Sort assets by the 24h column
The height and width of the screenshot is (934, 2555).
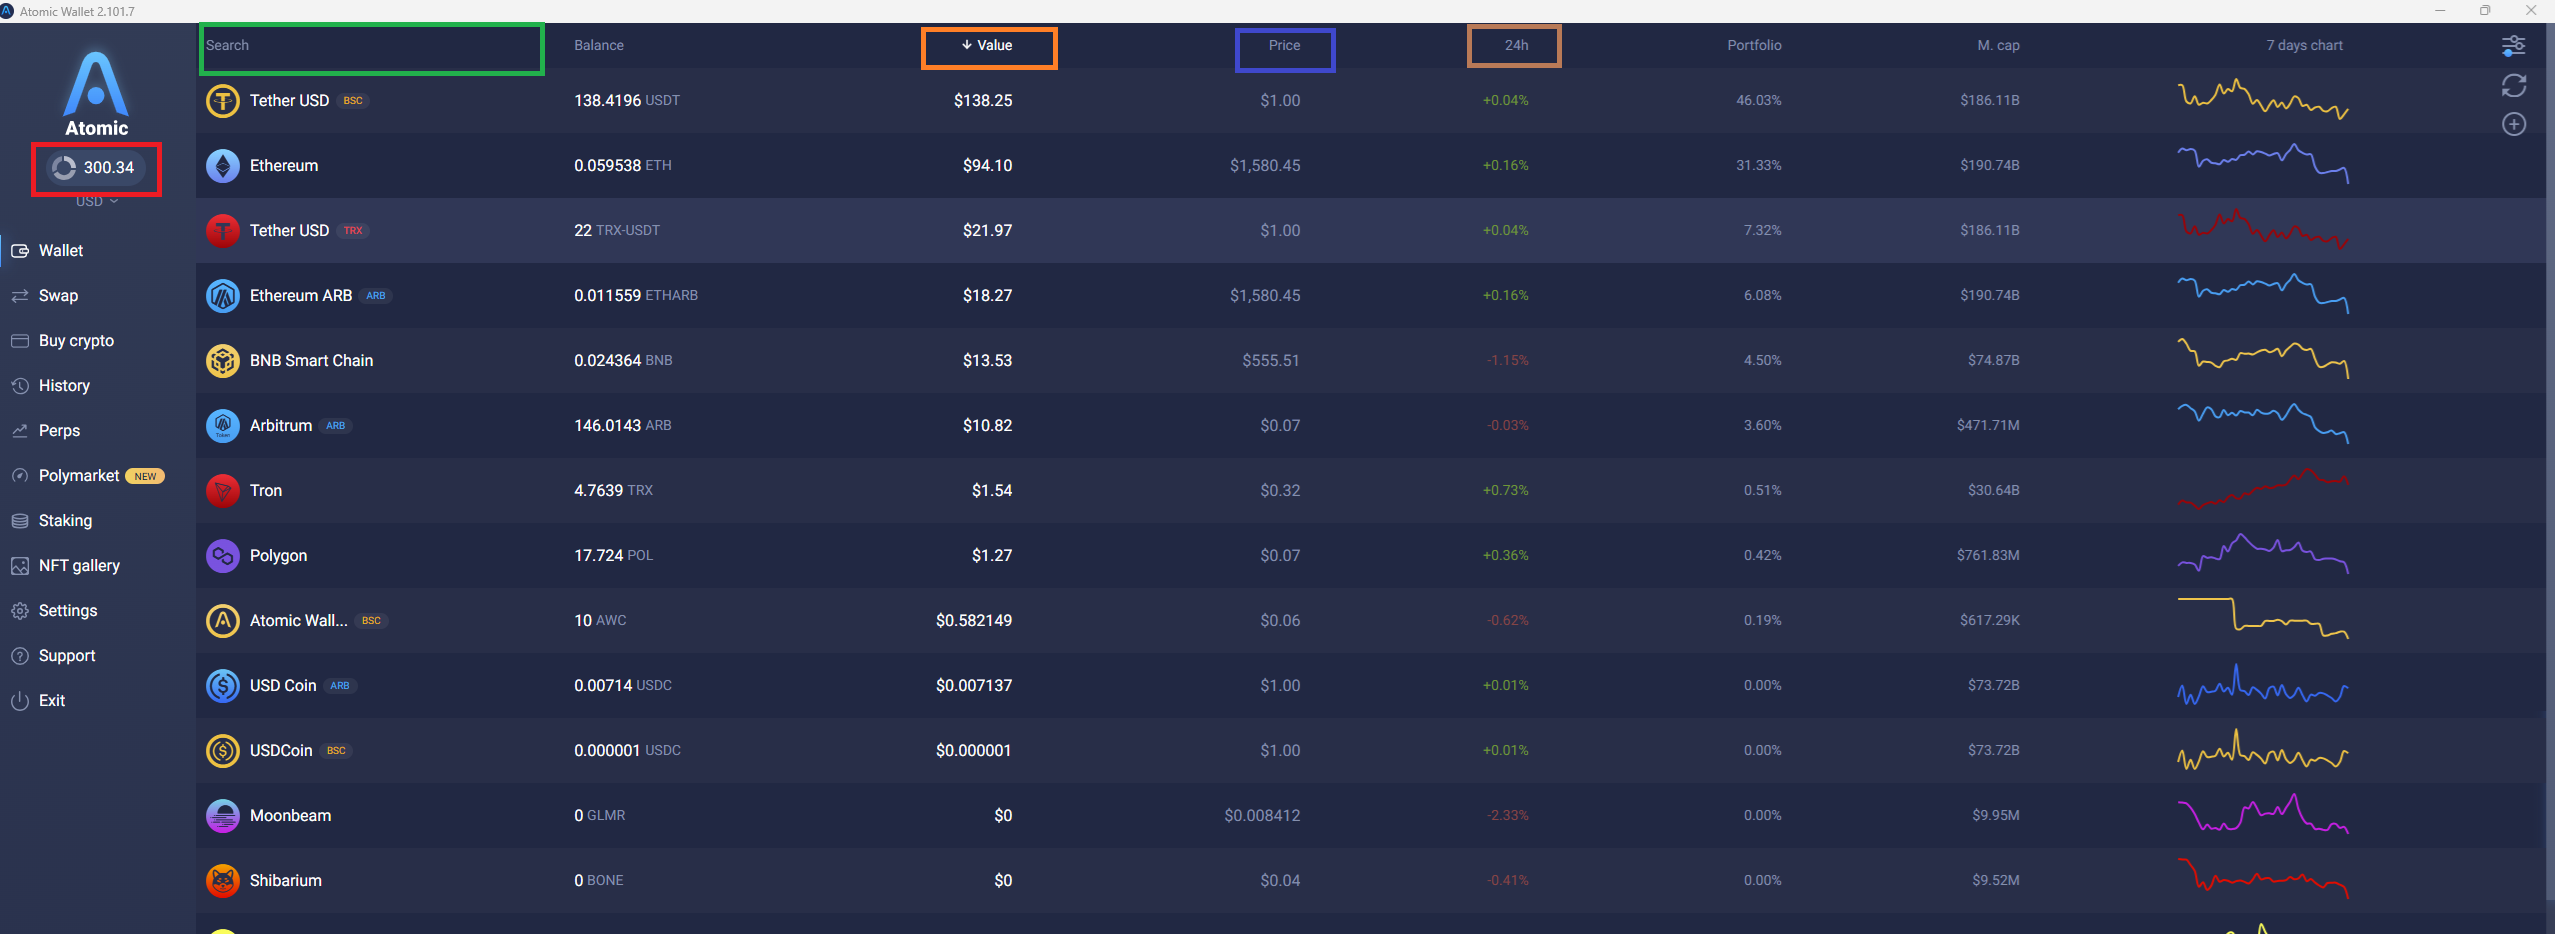[x=1514, y=46]
